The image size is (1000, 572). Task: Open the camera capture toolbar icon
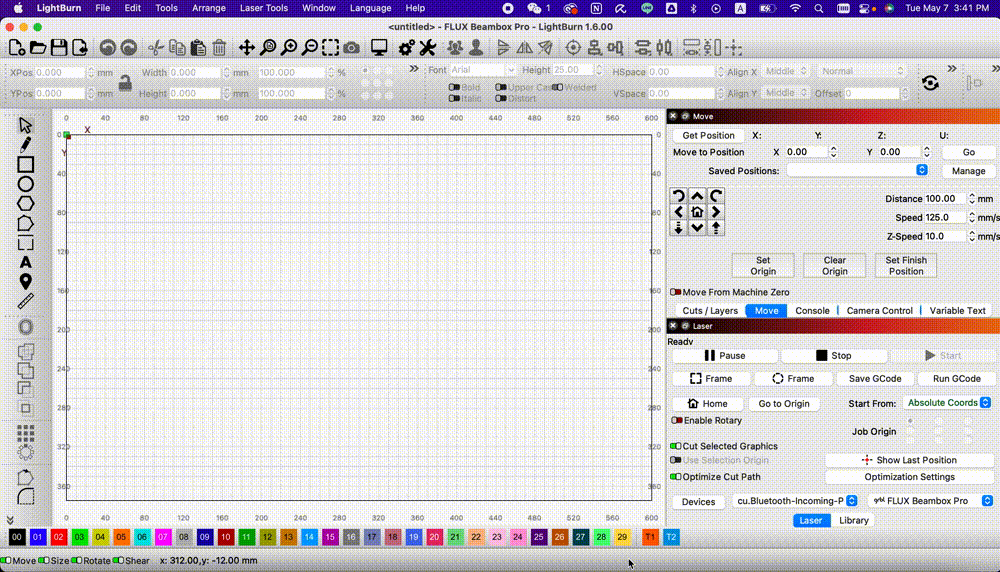[x=351, y=47]
